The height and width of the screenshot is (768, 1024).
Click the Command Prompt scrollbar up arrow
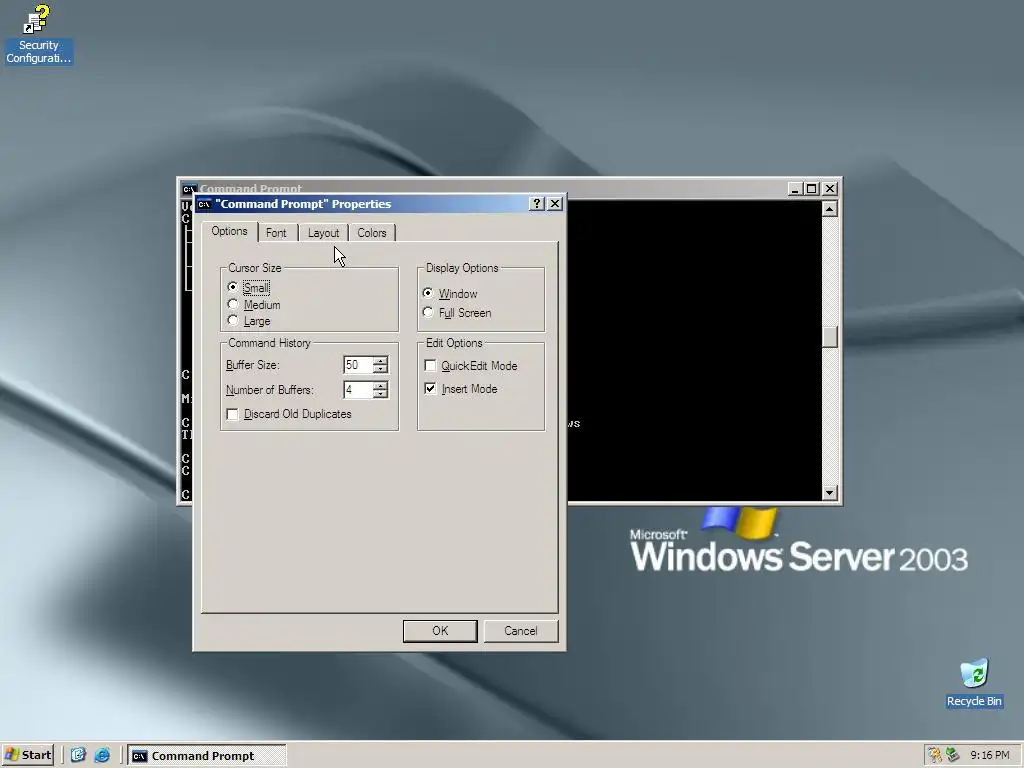coord(829,209)
